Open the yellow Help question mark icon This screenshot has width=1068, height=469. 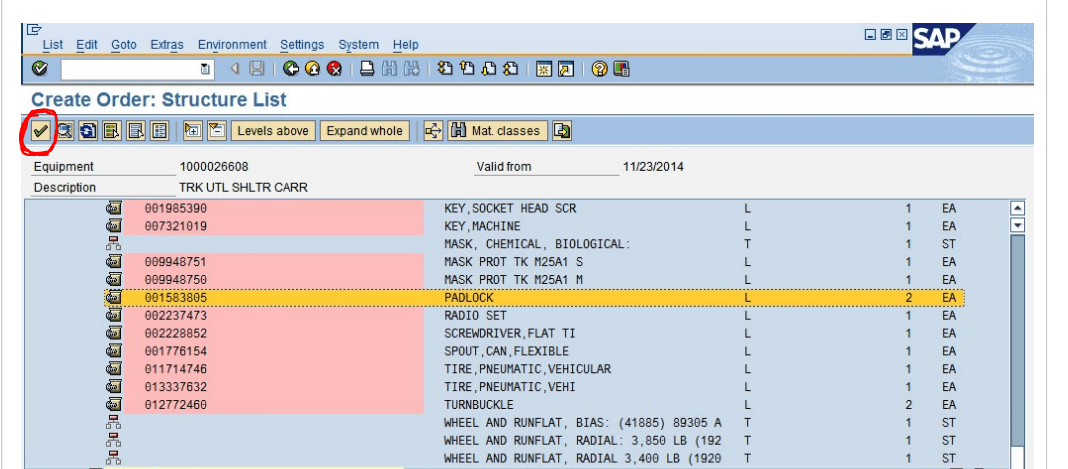pos(599,69)
